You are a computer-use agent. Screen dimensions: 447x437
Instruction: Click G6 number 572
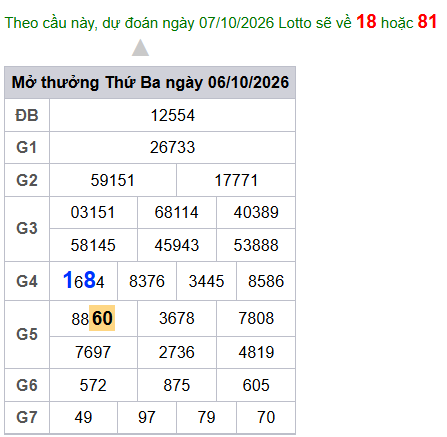pos(93,385)
